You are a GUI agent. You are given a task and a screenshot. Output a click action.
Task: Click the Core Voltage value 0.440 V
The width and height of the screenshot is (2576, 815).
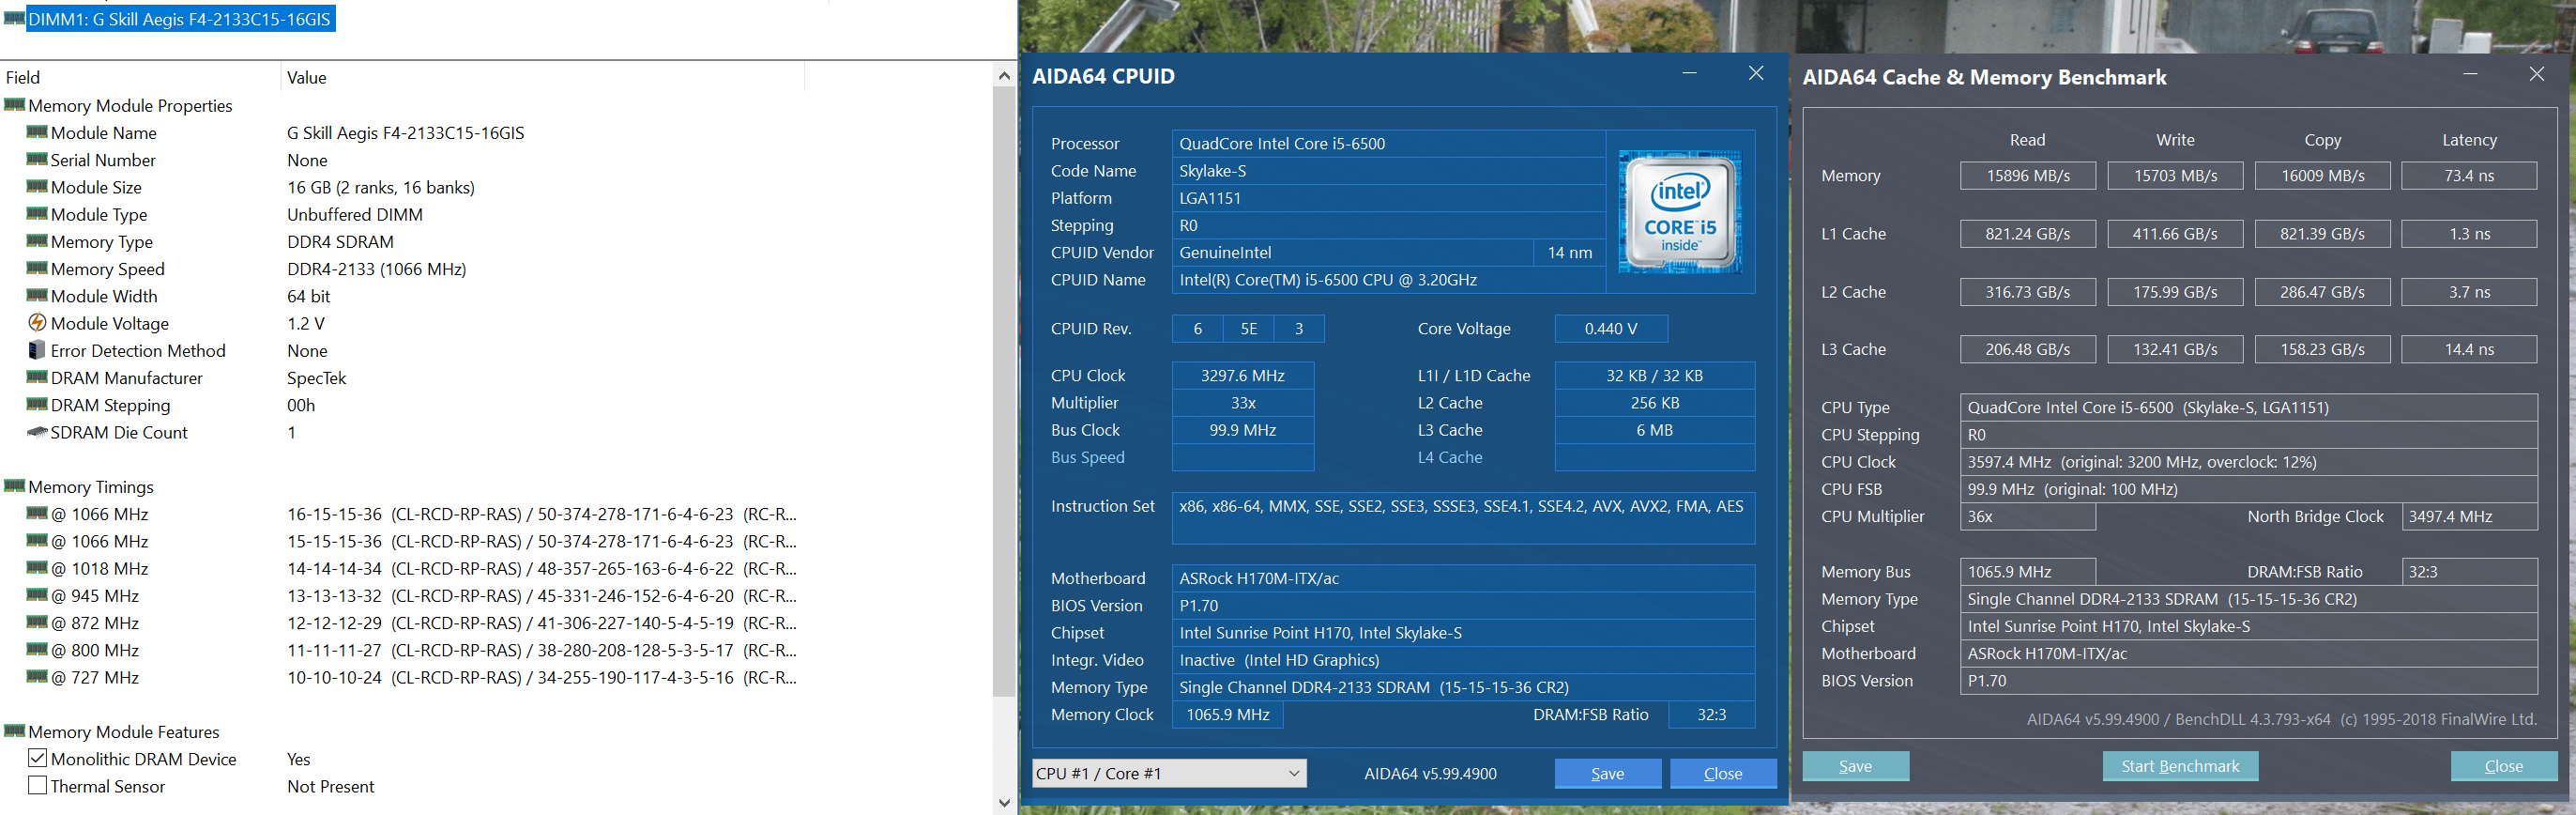click(x=1610, y=328)
